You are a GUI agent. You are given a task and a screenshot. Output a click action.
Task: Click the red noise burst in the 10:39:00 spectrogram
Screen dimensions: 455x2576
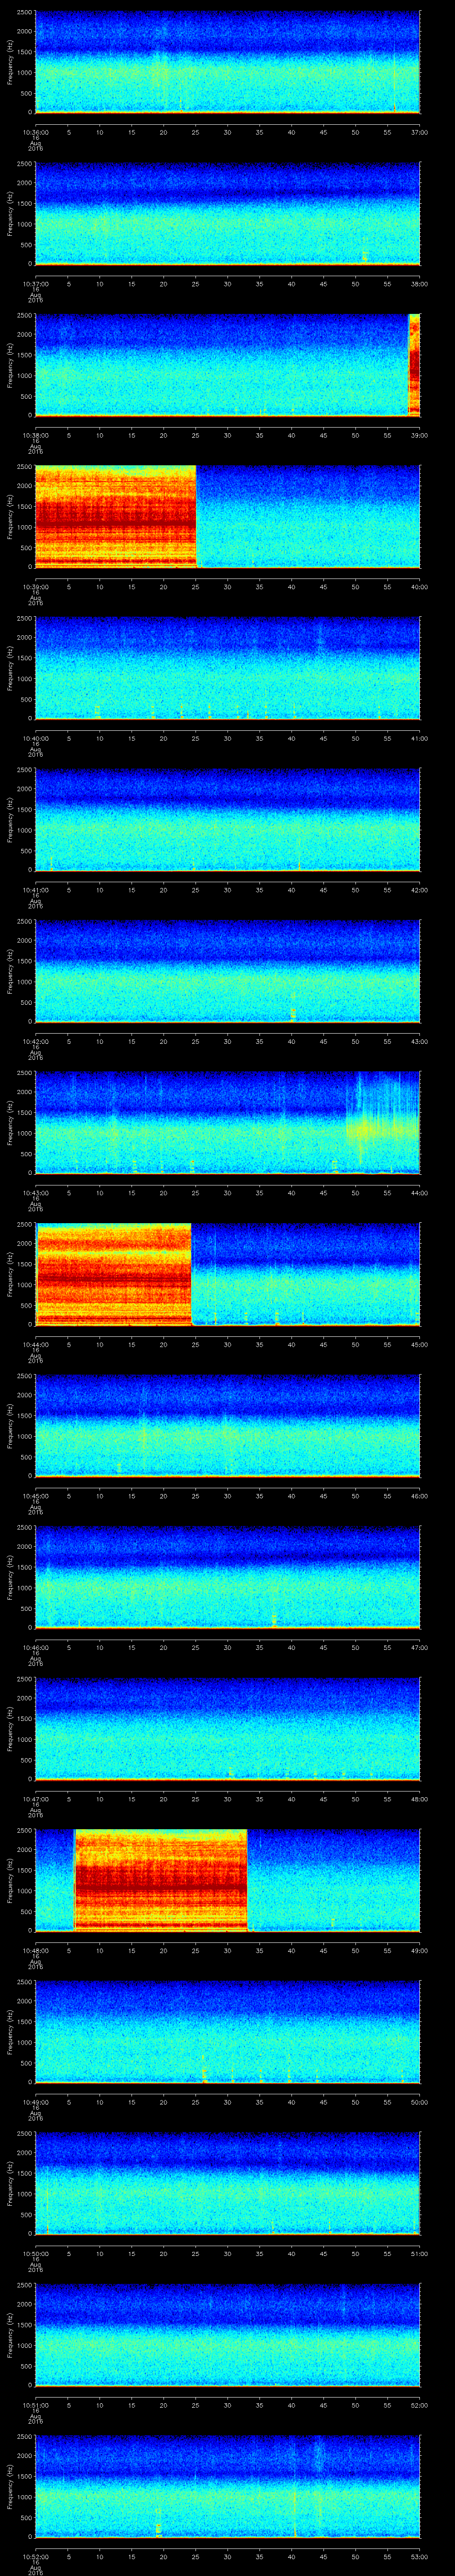tap(115, 516)
